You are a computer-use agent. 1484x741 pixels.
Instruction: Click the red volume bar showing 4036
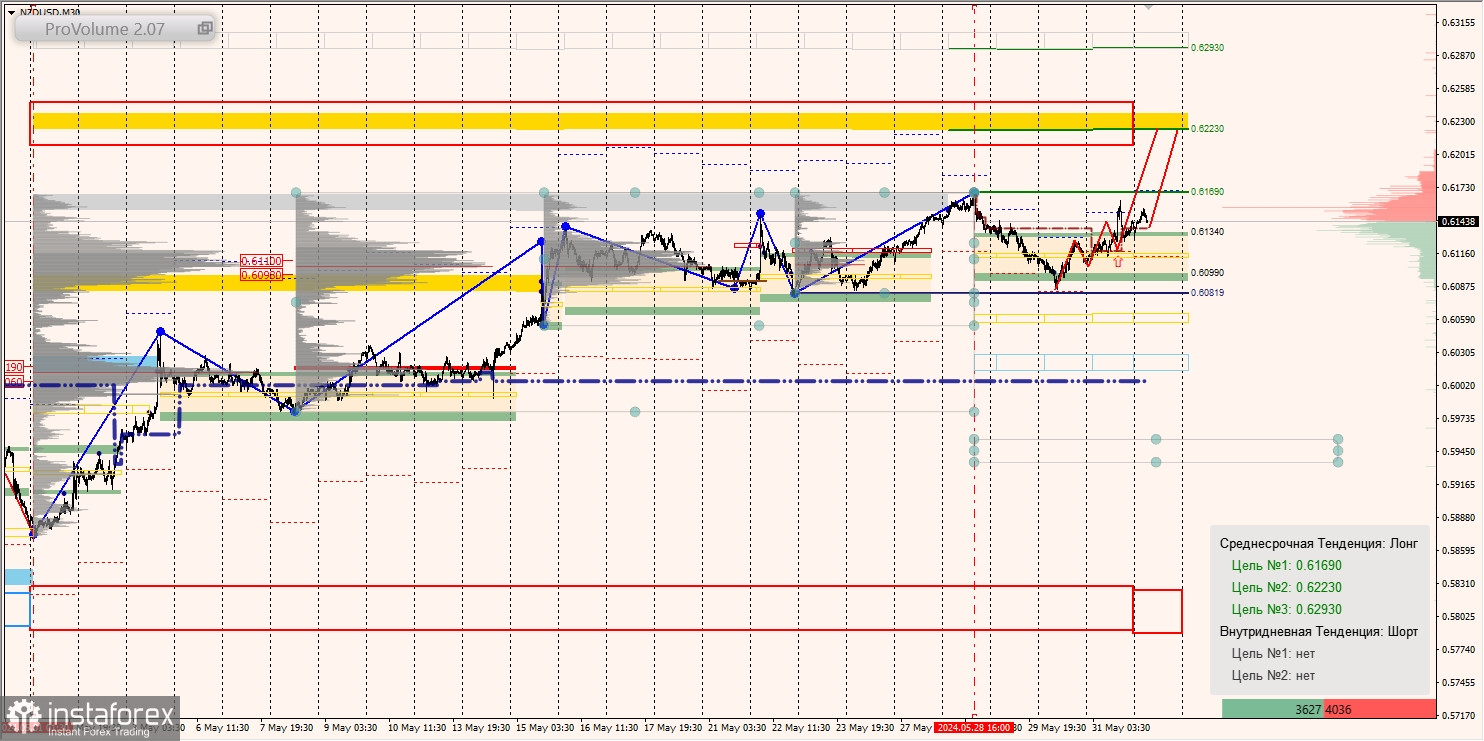[x=1379, y=708]
